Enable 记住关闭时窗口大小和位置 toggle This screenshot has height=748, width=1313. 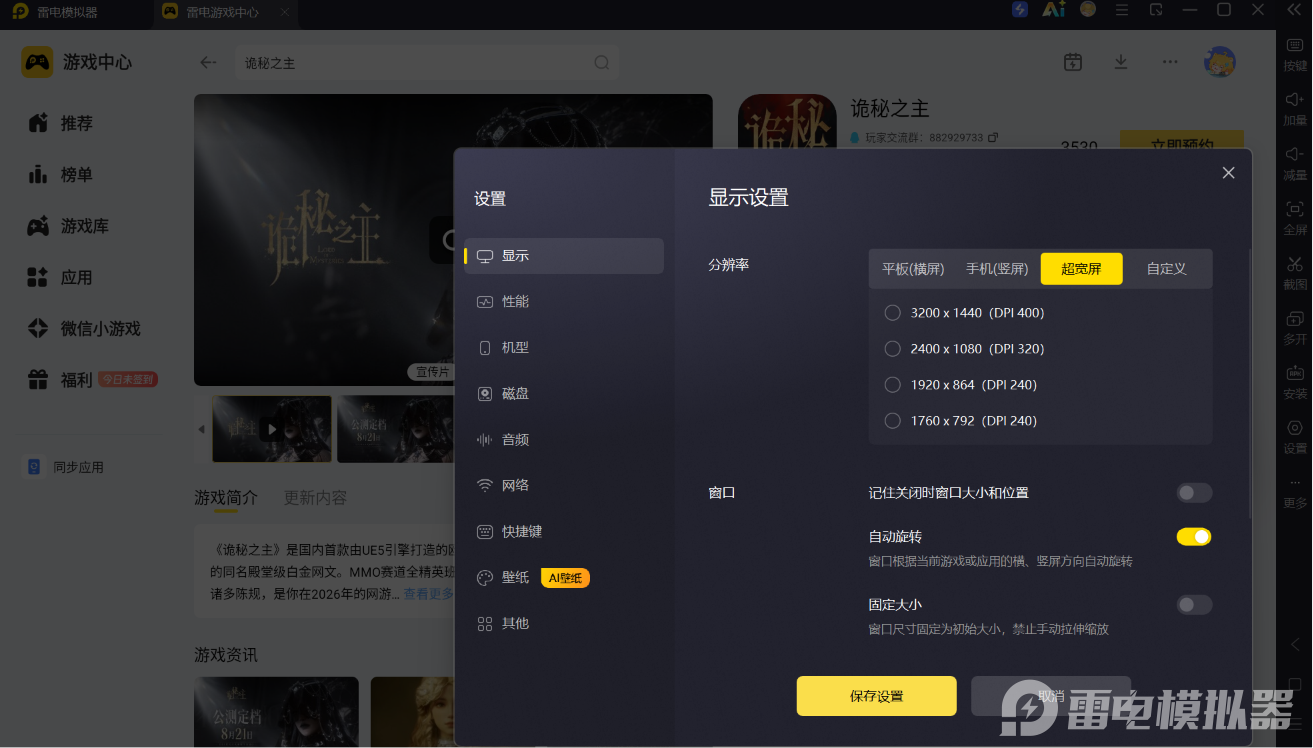point(1194,493)
